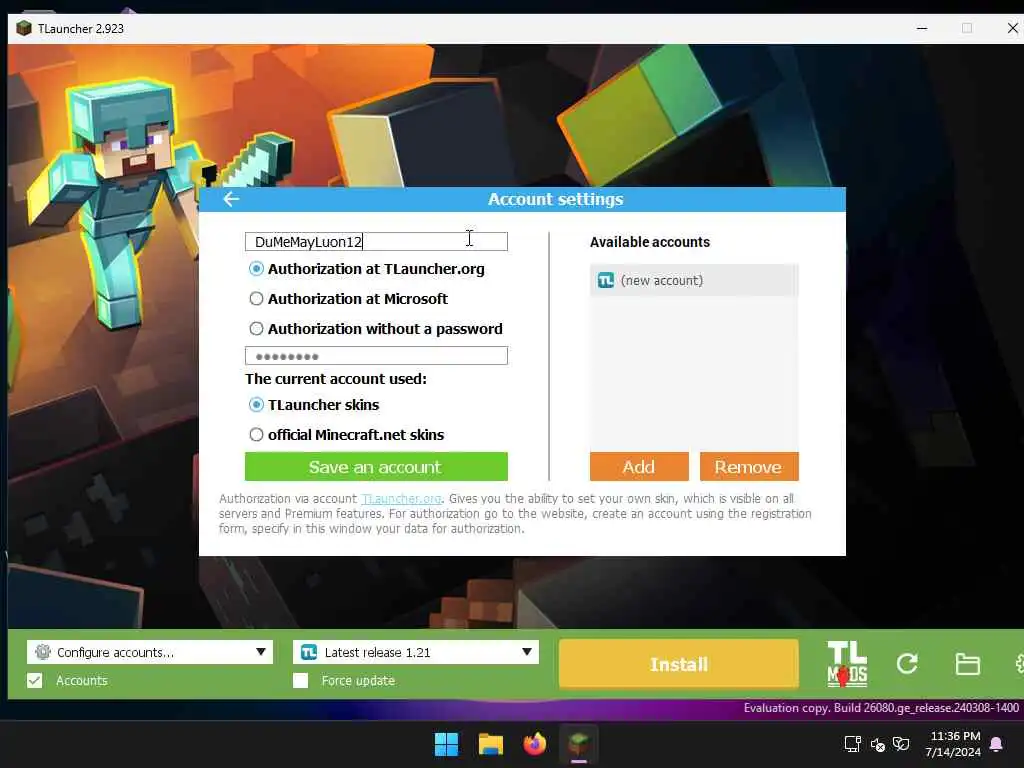Click the network display tray icon
1024x768 pixels.
point(852,744)
